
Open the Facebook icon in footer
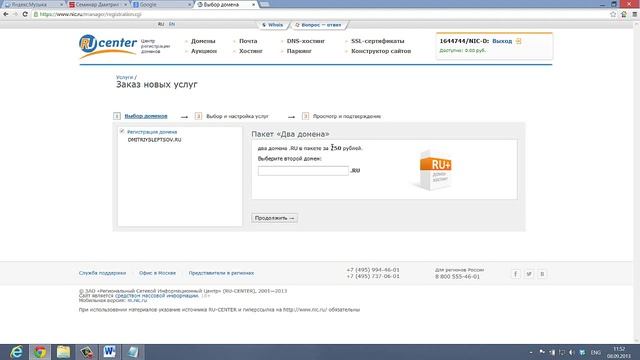click(x=516, y=274)
